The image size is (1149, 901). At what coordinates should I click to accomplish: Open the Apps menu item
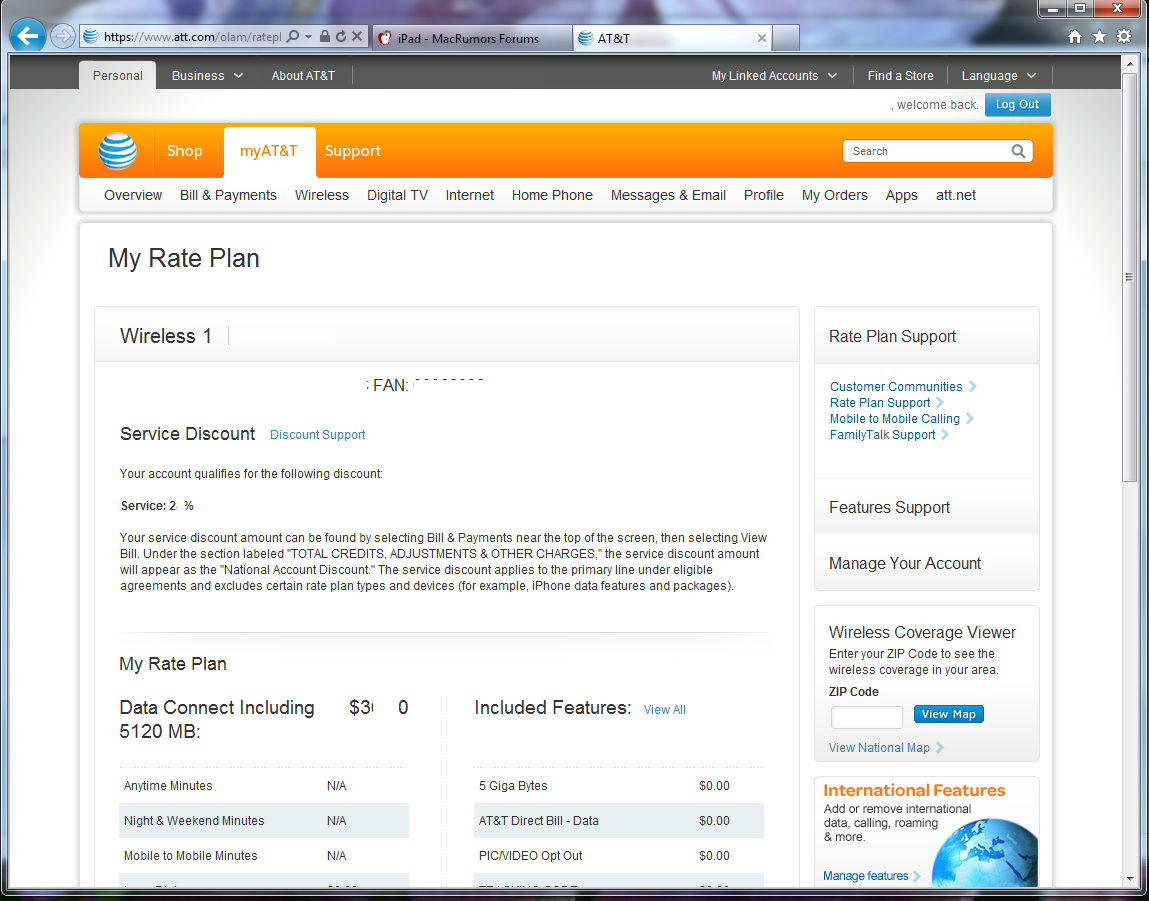pyautogui.click(x=901, y=195)
